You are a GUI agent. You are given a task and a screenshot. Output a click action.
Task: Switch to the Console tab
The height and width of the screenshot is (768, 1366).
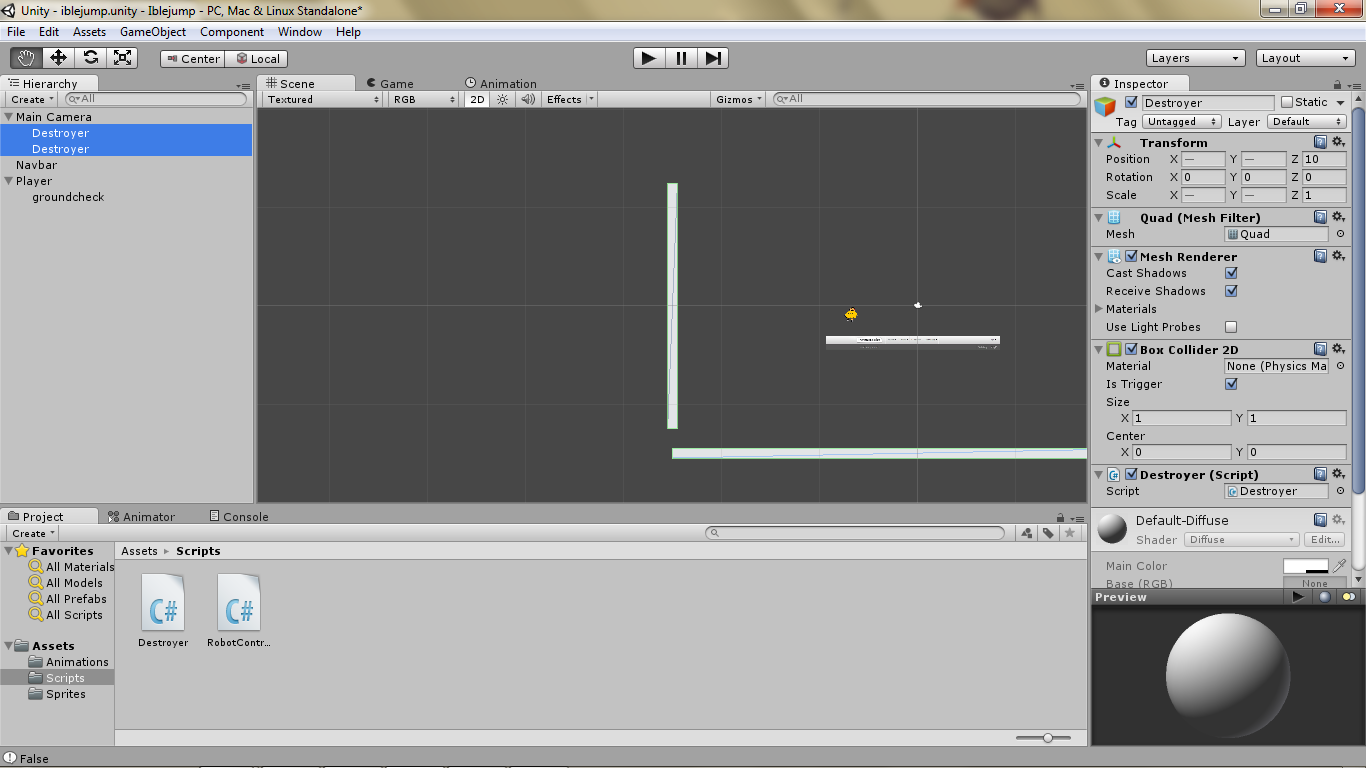point(238,516)
